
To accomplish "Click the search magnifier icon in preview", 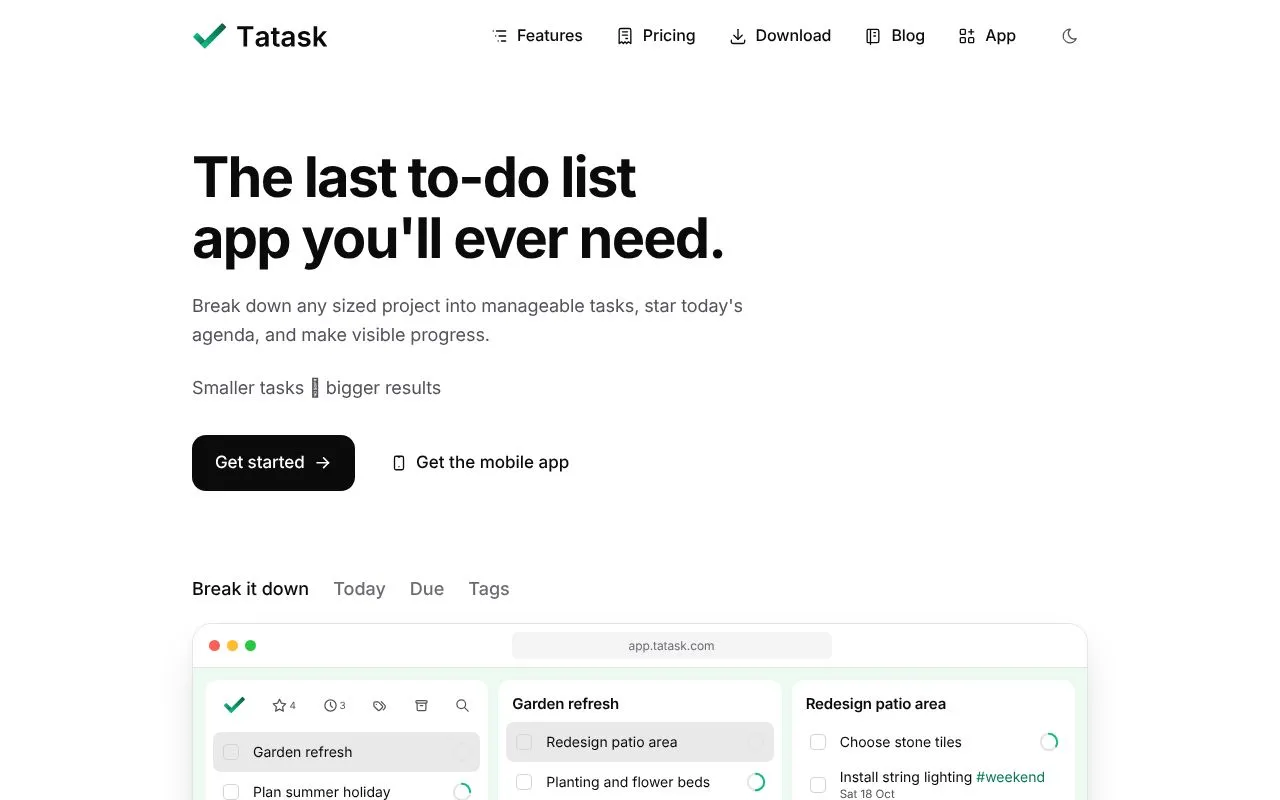I will [462, 705].
